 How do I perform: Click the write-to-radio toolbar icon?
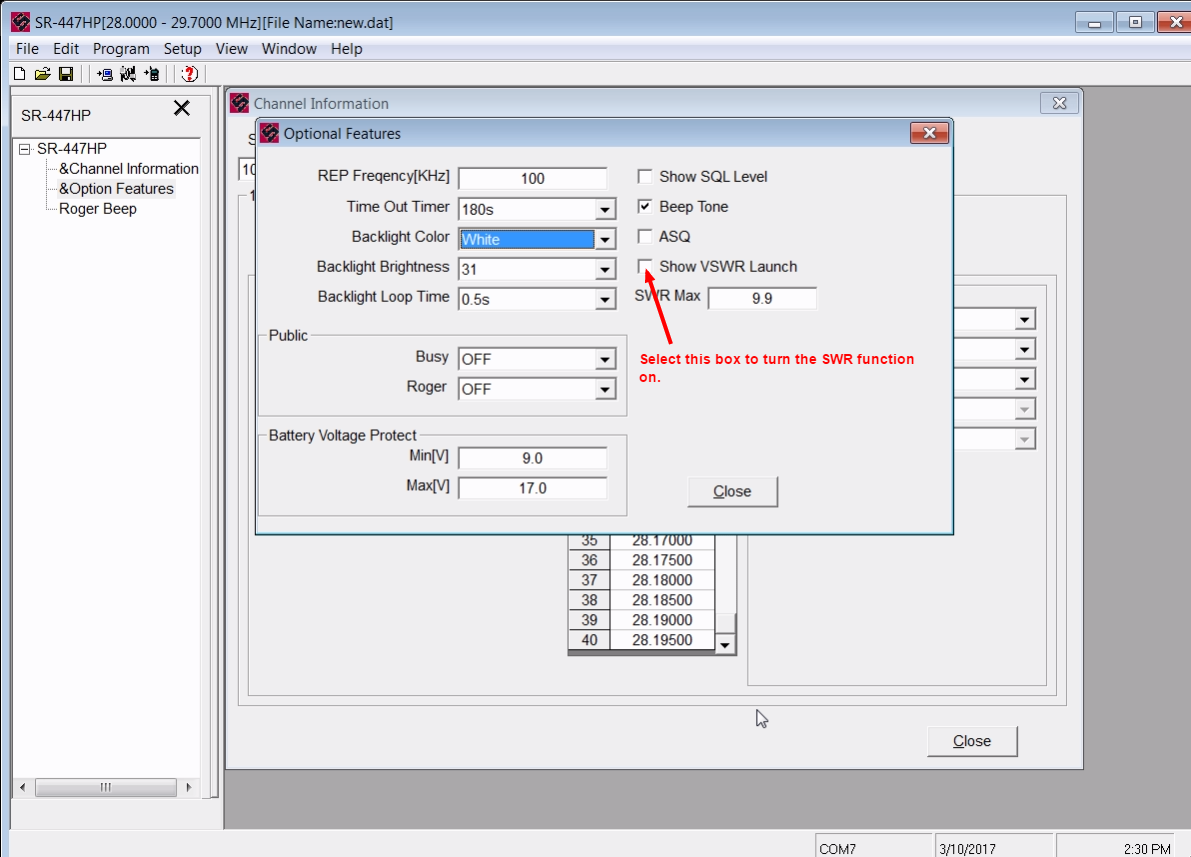point(152,74)
